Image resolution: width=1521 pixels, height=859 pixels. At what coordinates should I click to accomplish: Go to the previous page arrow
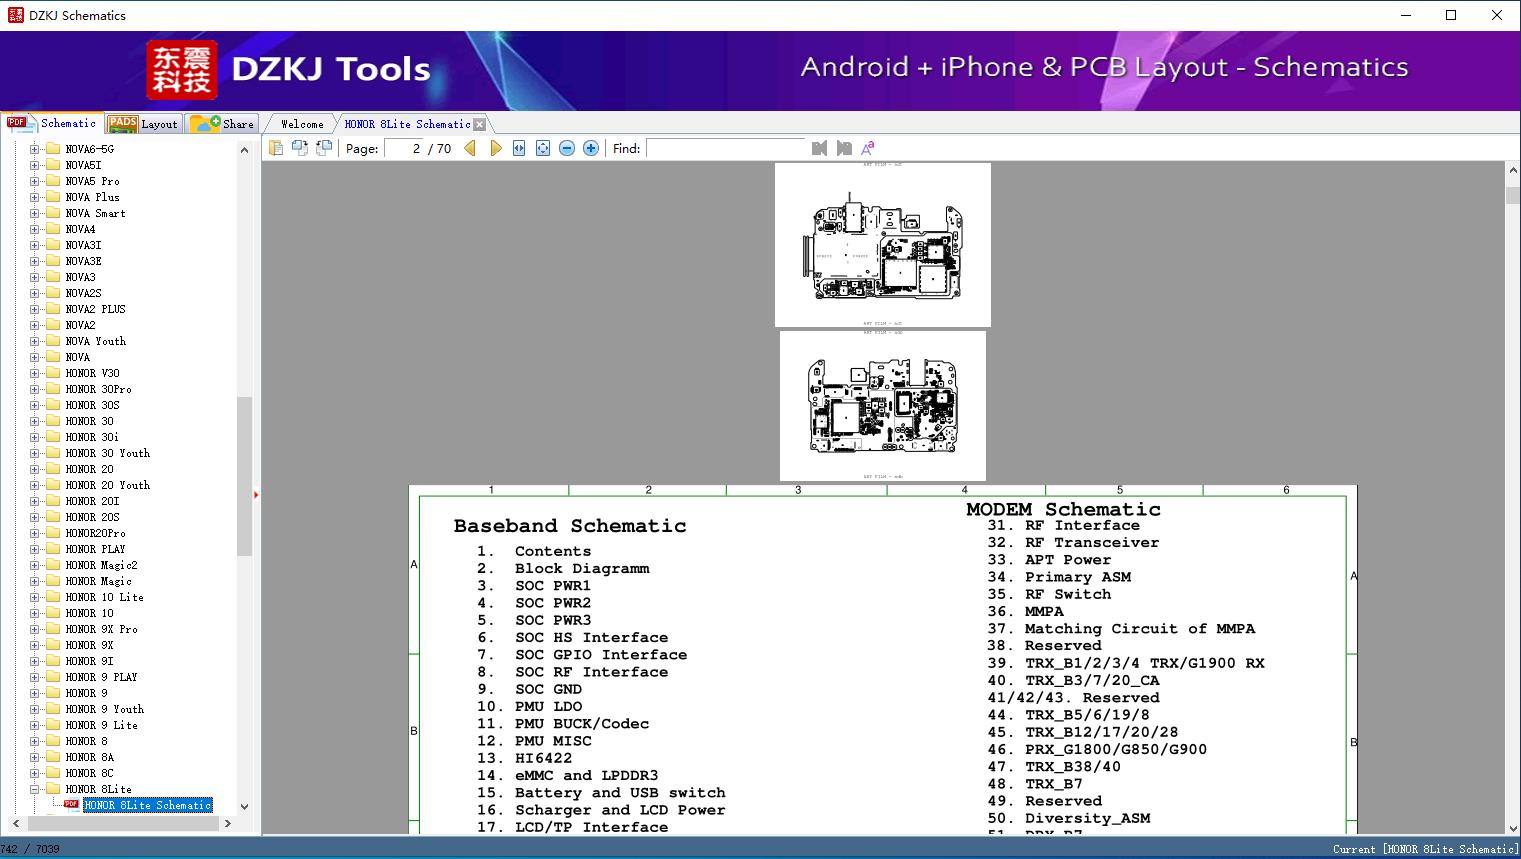pos(470,148)
